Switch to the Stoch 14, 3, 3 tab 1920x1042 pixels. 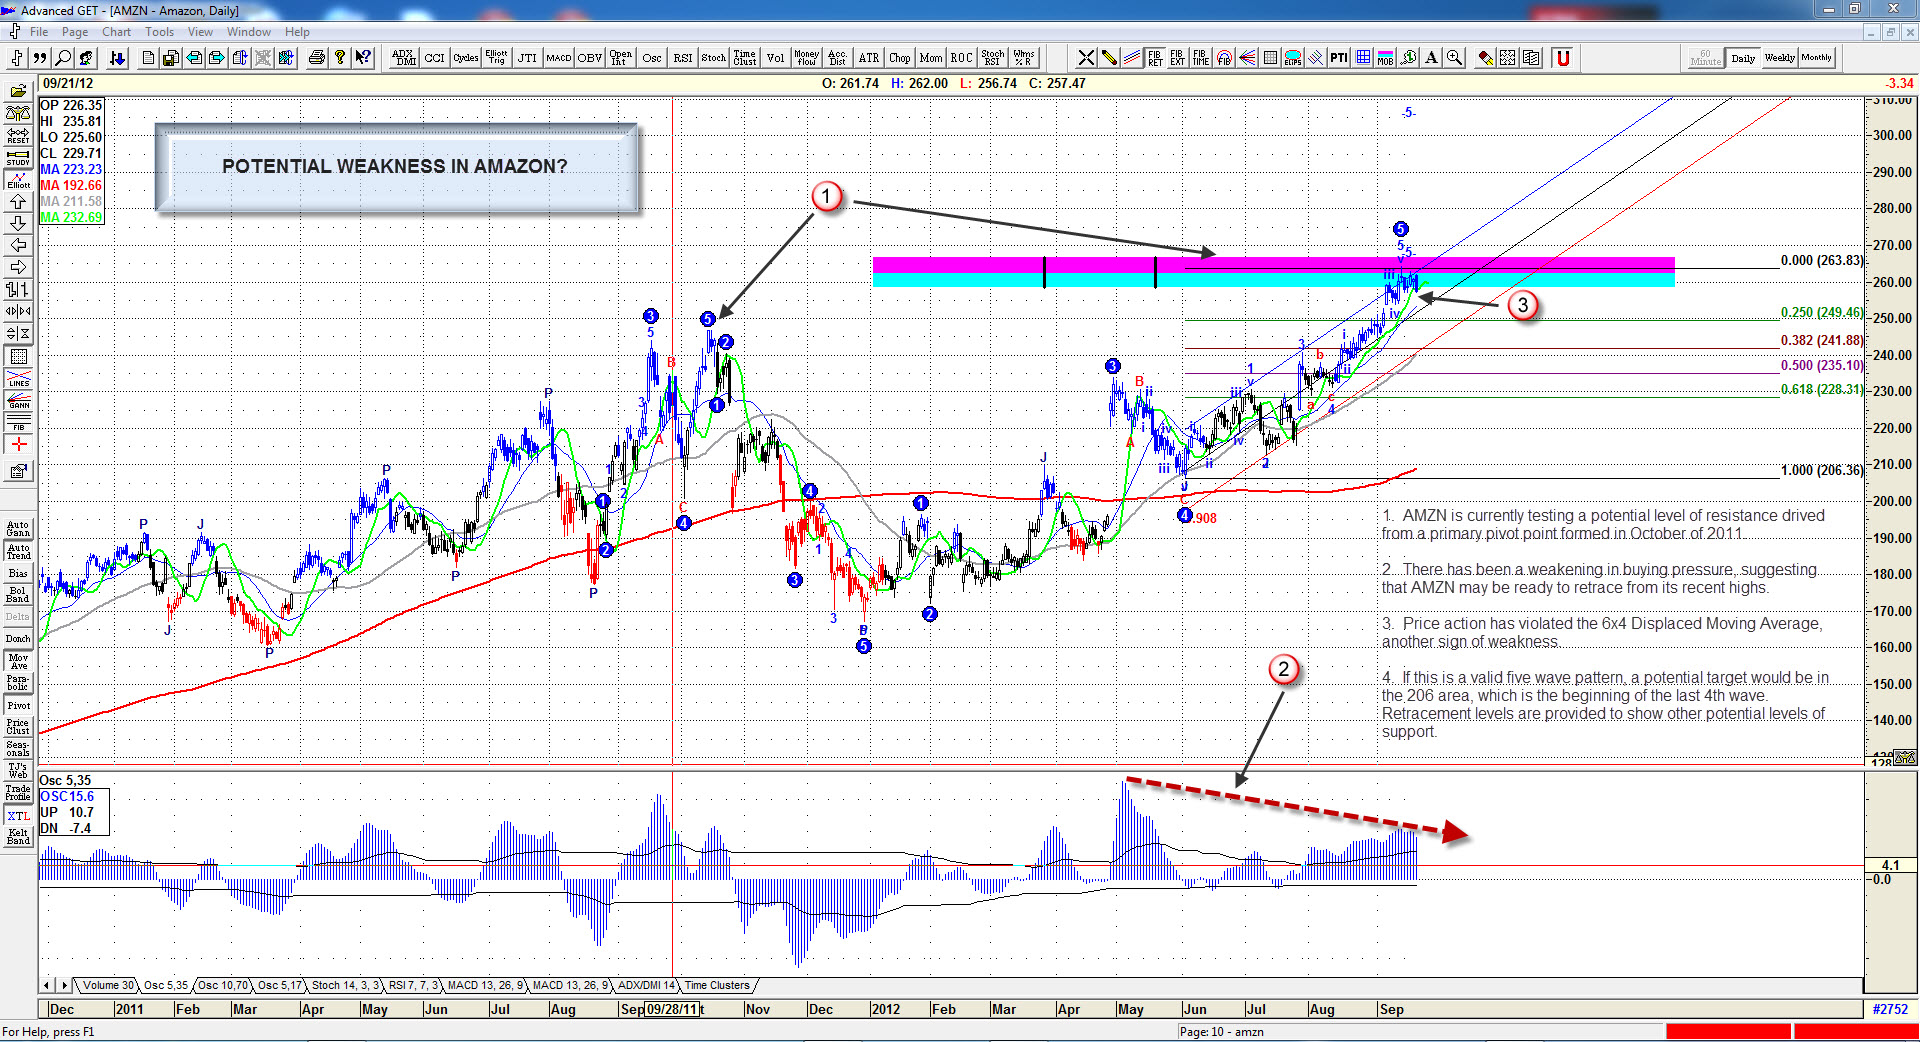[345, 986]
